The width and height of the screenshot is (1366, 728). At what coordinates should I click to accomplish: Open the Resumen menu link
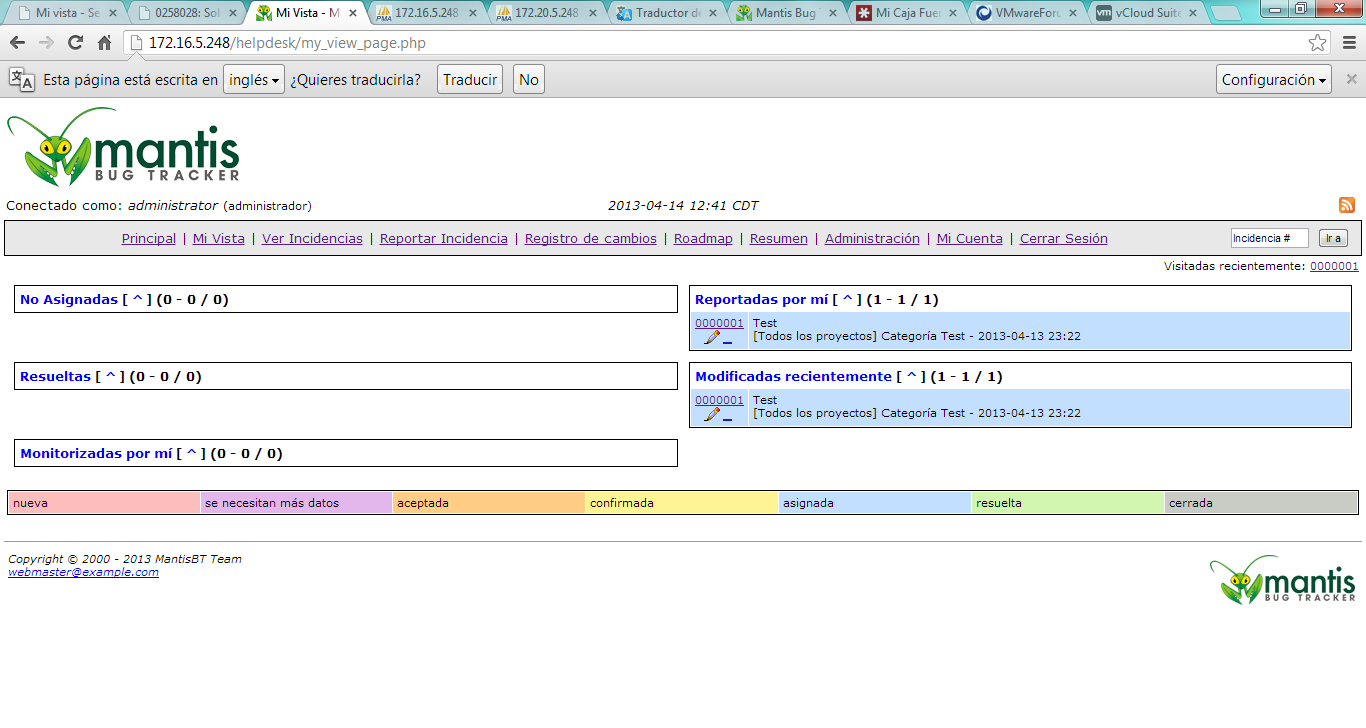point(779,239)
